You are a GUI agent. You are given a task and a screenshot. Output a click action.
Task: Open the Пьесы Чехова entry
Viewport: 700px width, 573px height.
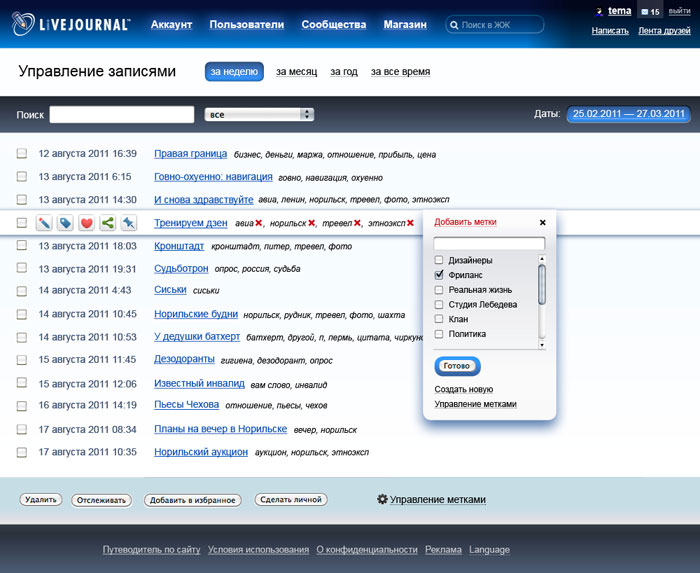187,404
